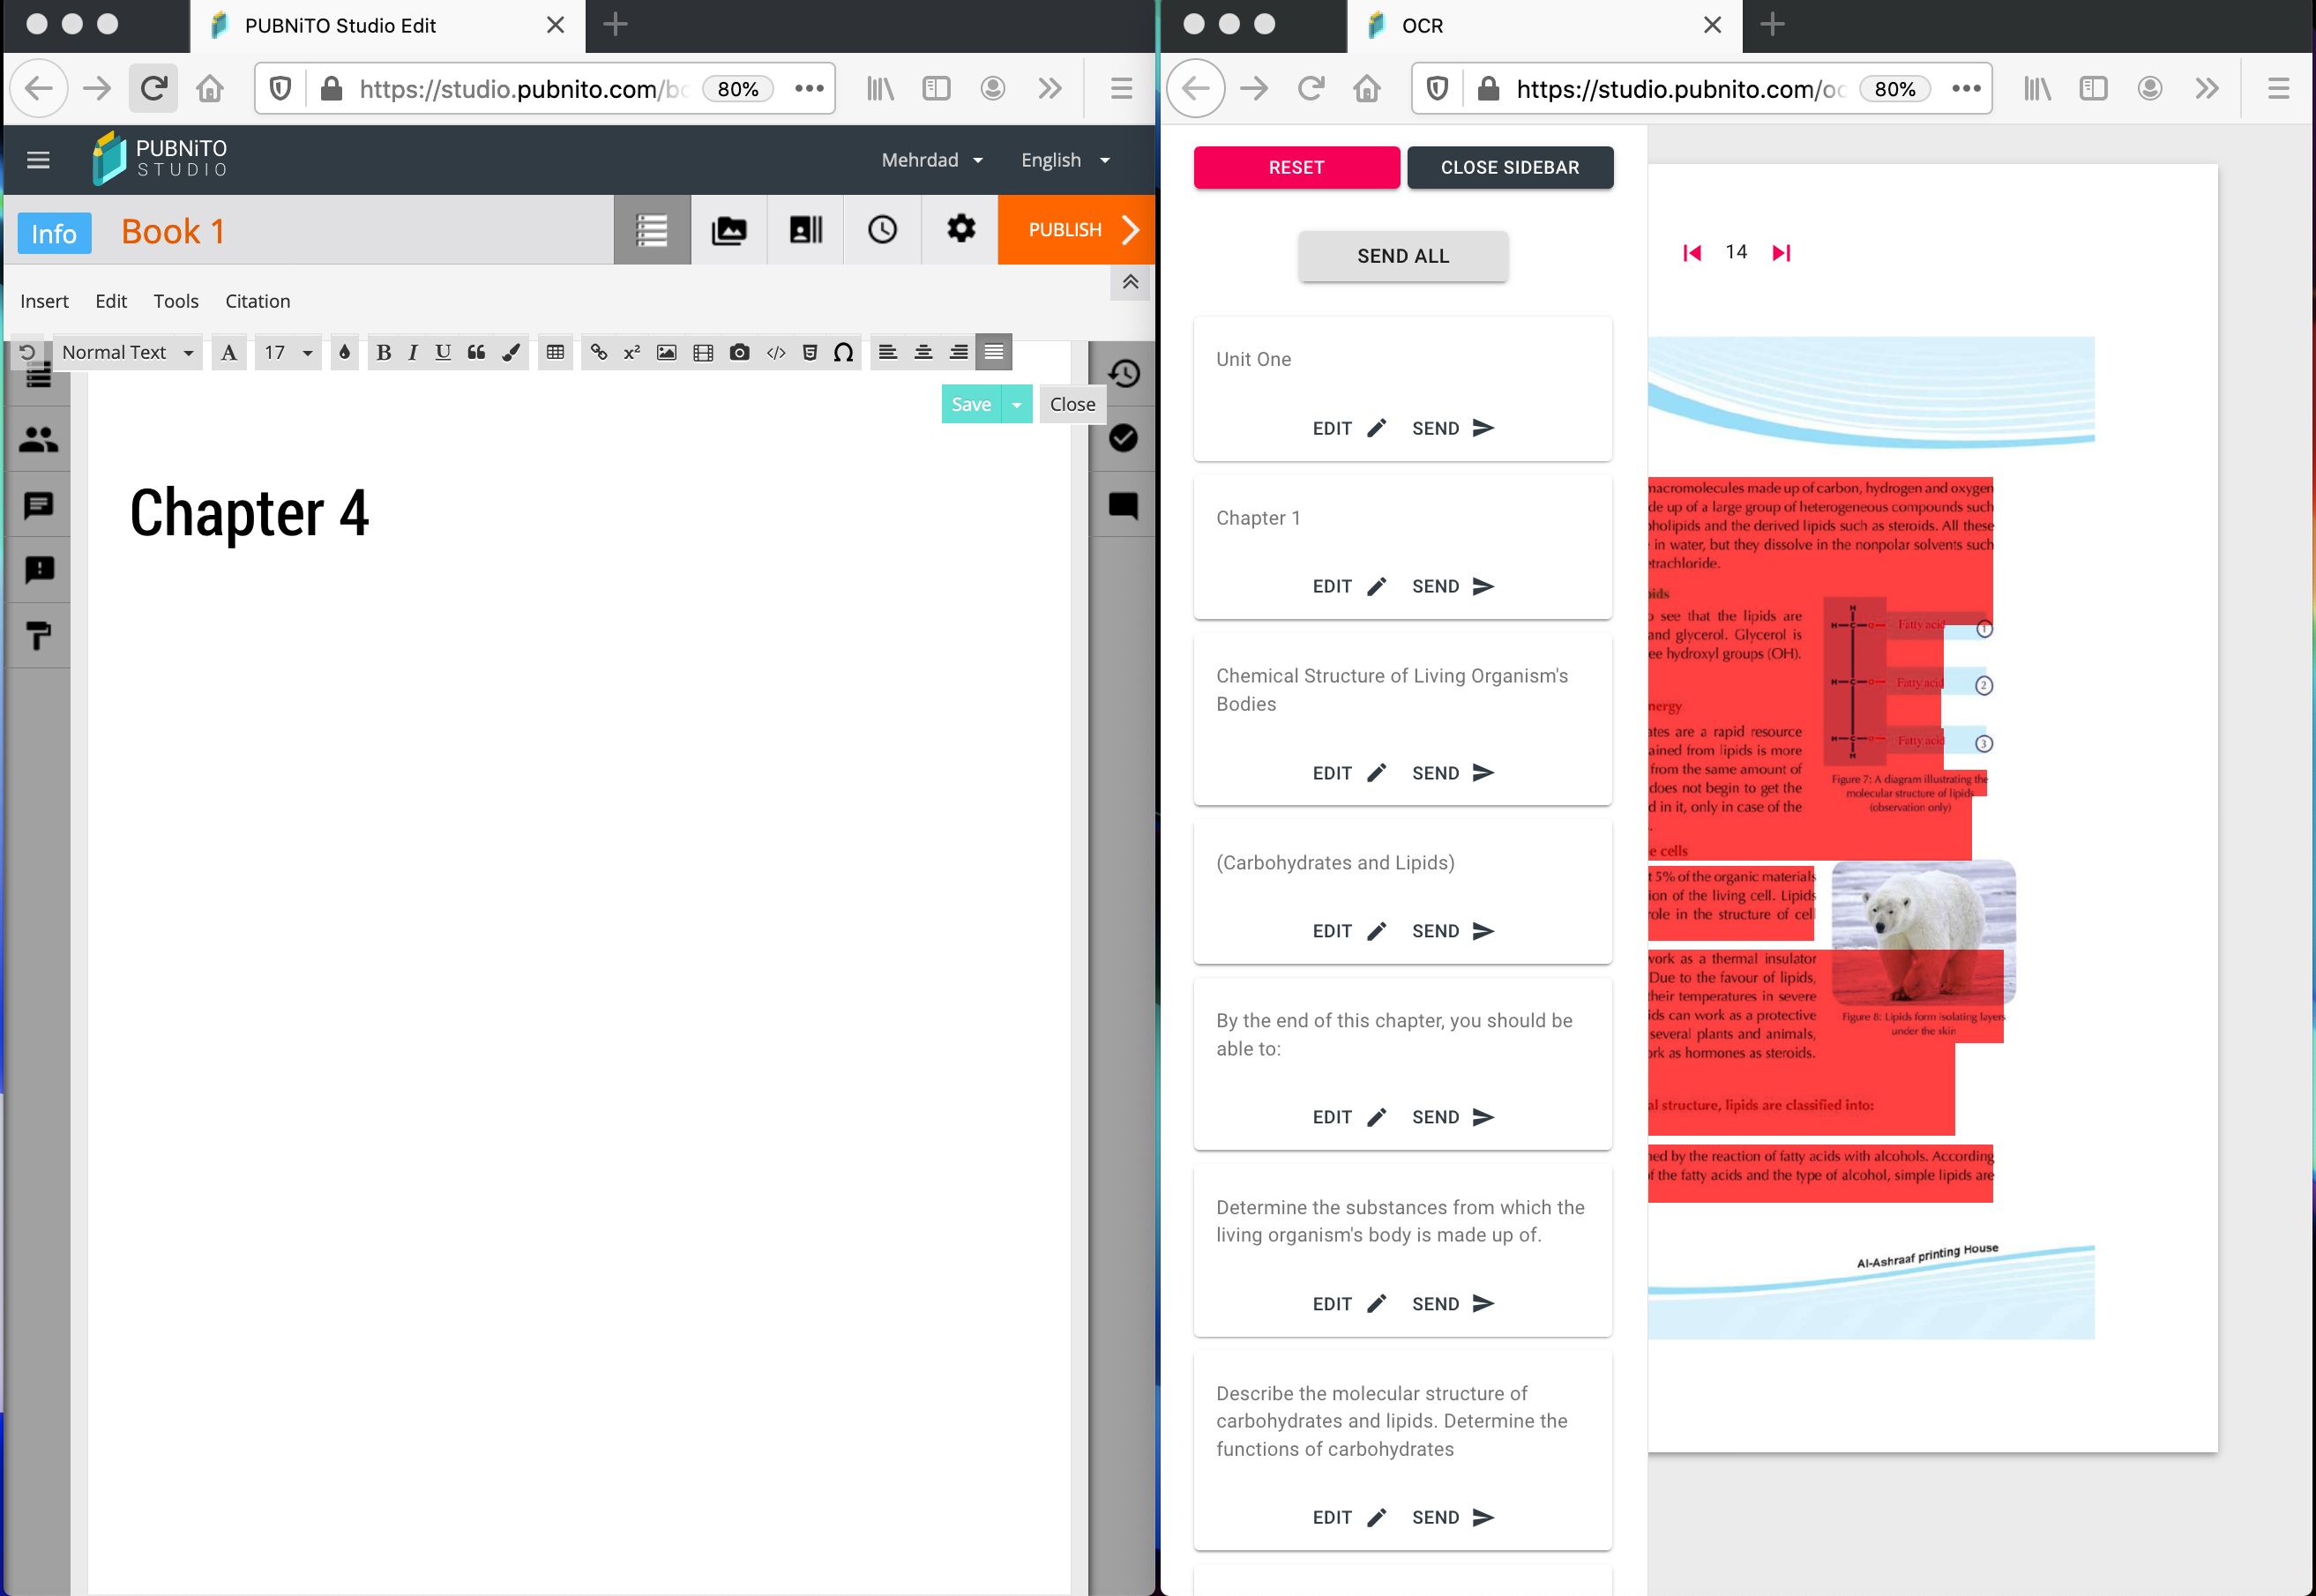The width and height of the screenshot is (2316, 1596).
Task: Open the table of contents list icon
Action: [652, 230]
